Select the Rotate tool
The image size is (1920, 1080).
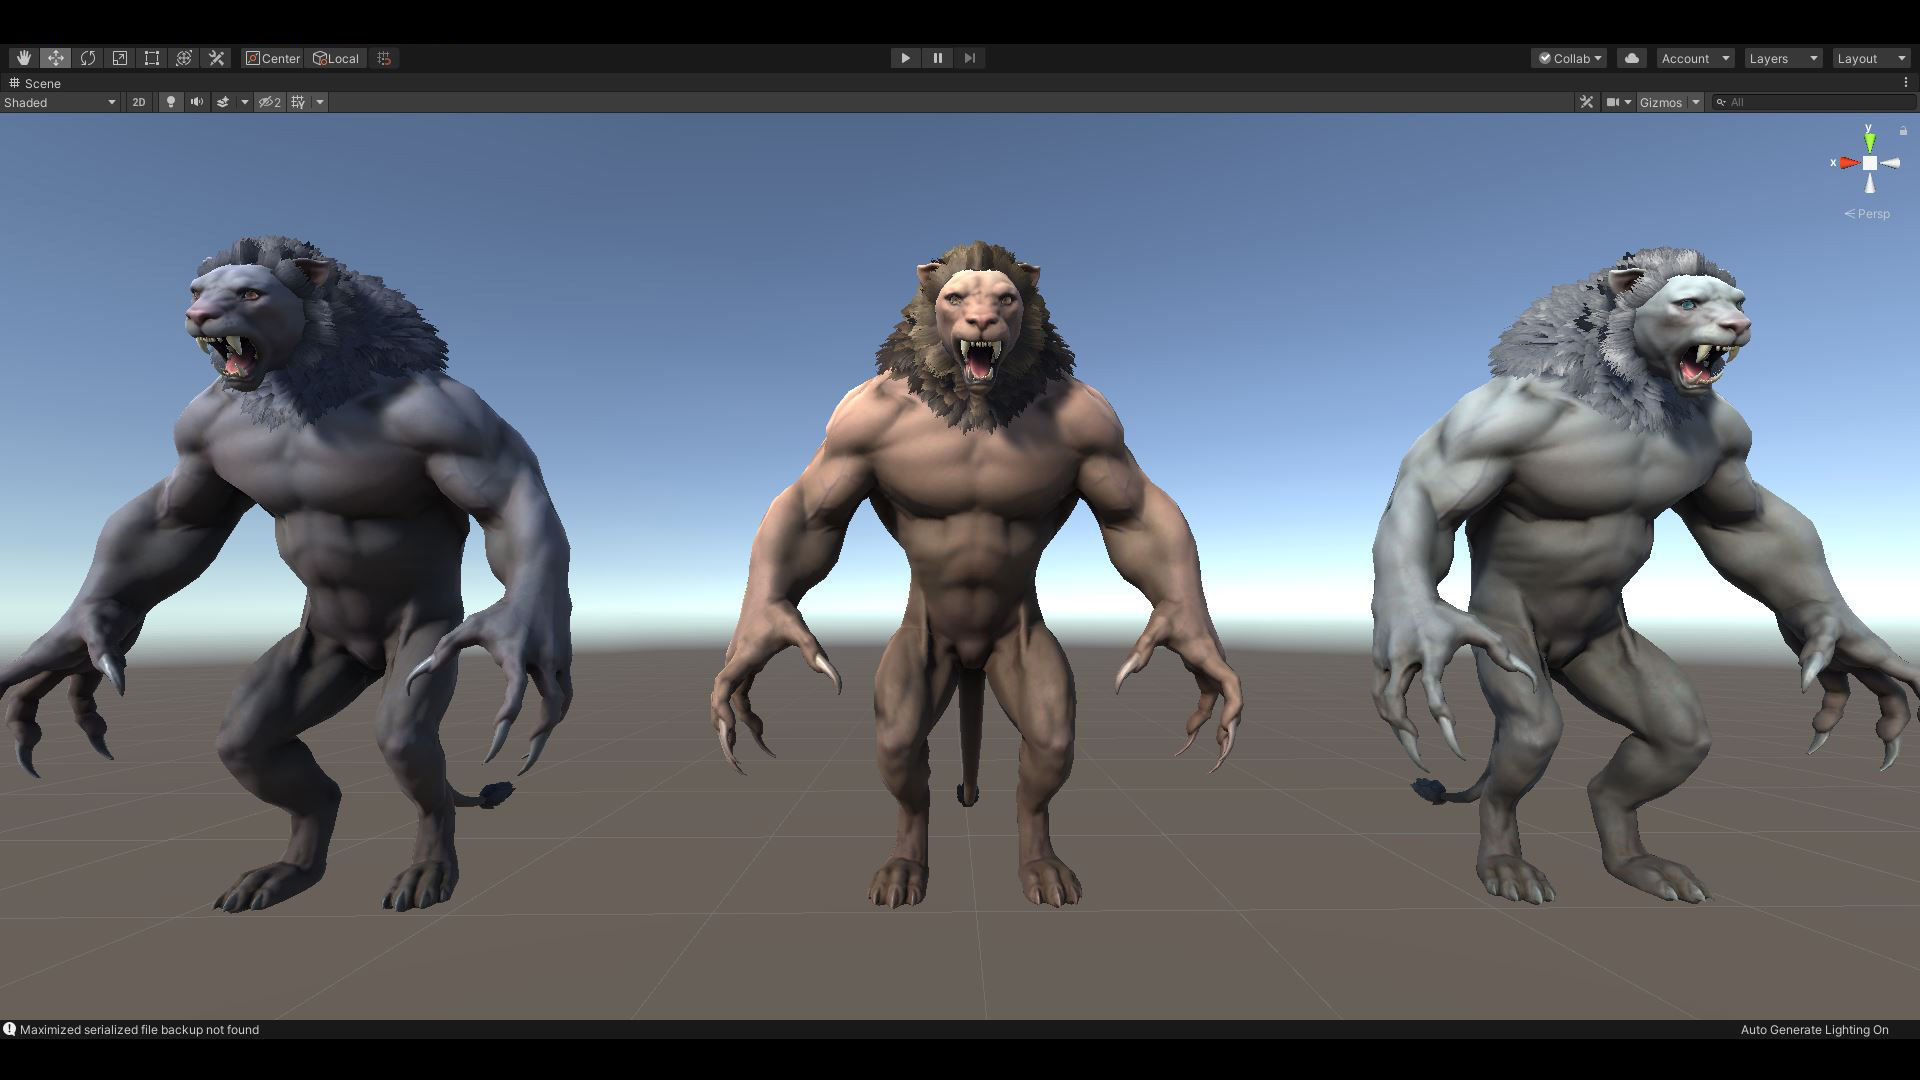coord(88,58)
